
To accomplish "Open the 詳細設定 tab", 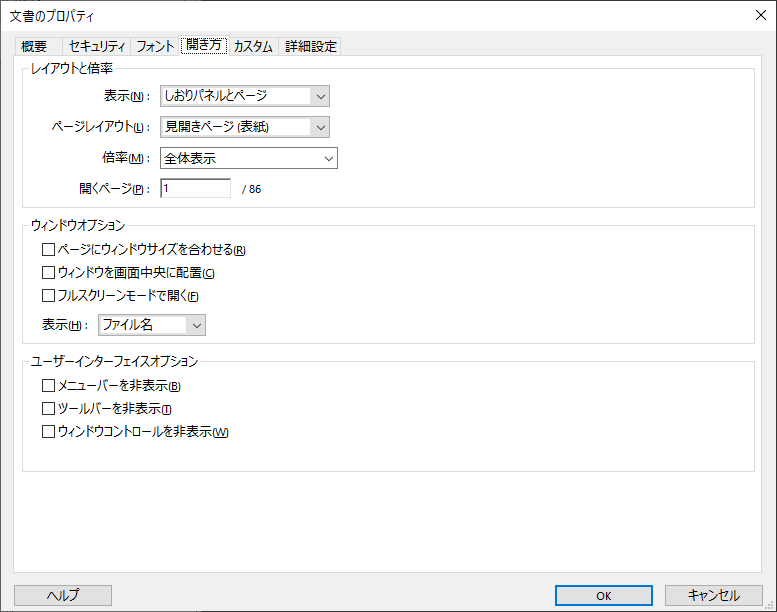I will pyautogui.click(x=310, y=47).
